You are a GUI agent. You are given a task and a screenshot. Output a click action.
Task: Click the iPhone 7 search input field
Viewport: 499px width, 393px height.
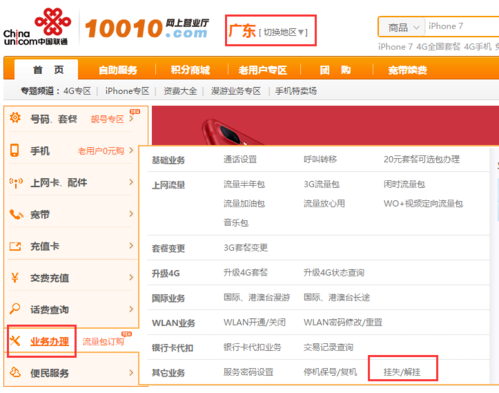tap(462, 27)
